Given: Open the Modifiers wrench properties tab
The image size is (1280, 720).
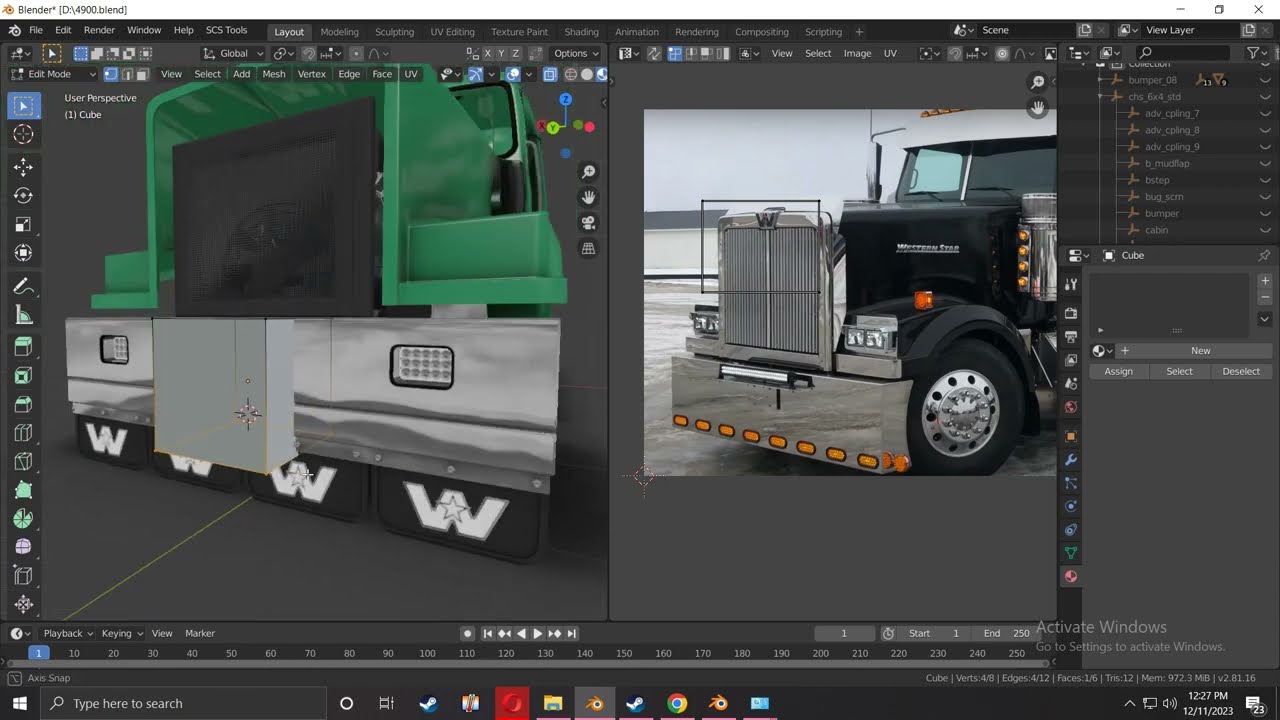Looking at the screenshot, I should [1071, 460].
